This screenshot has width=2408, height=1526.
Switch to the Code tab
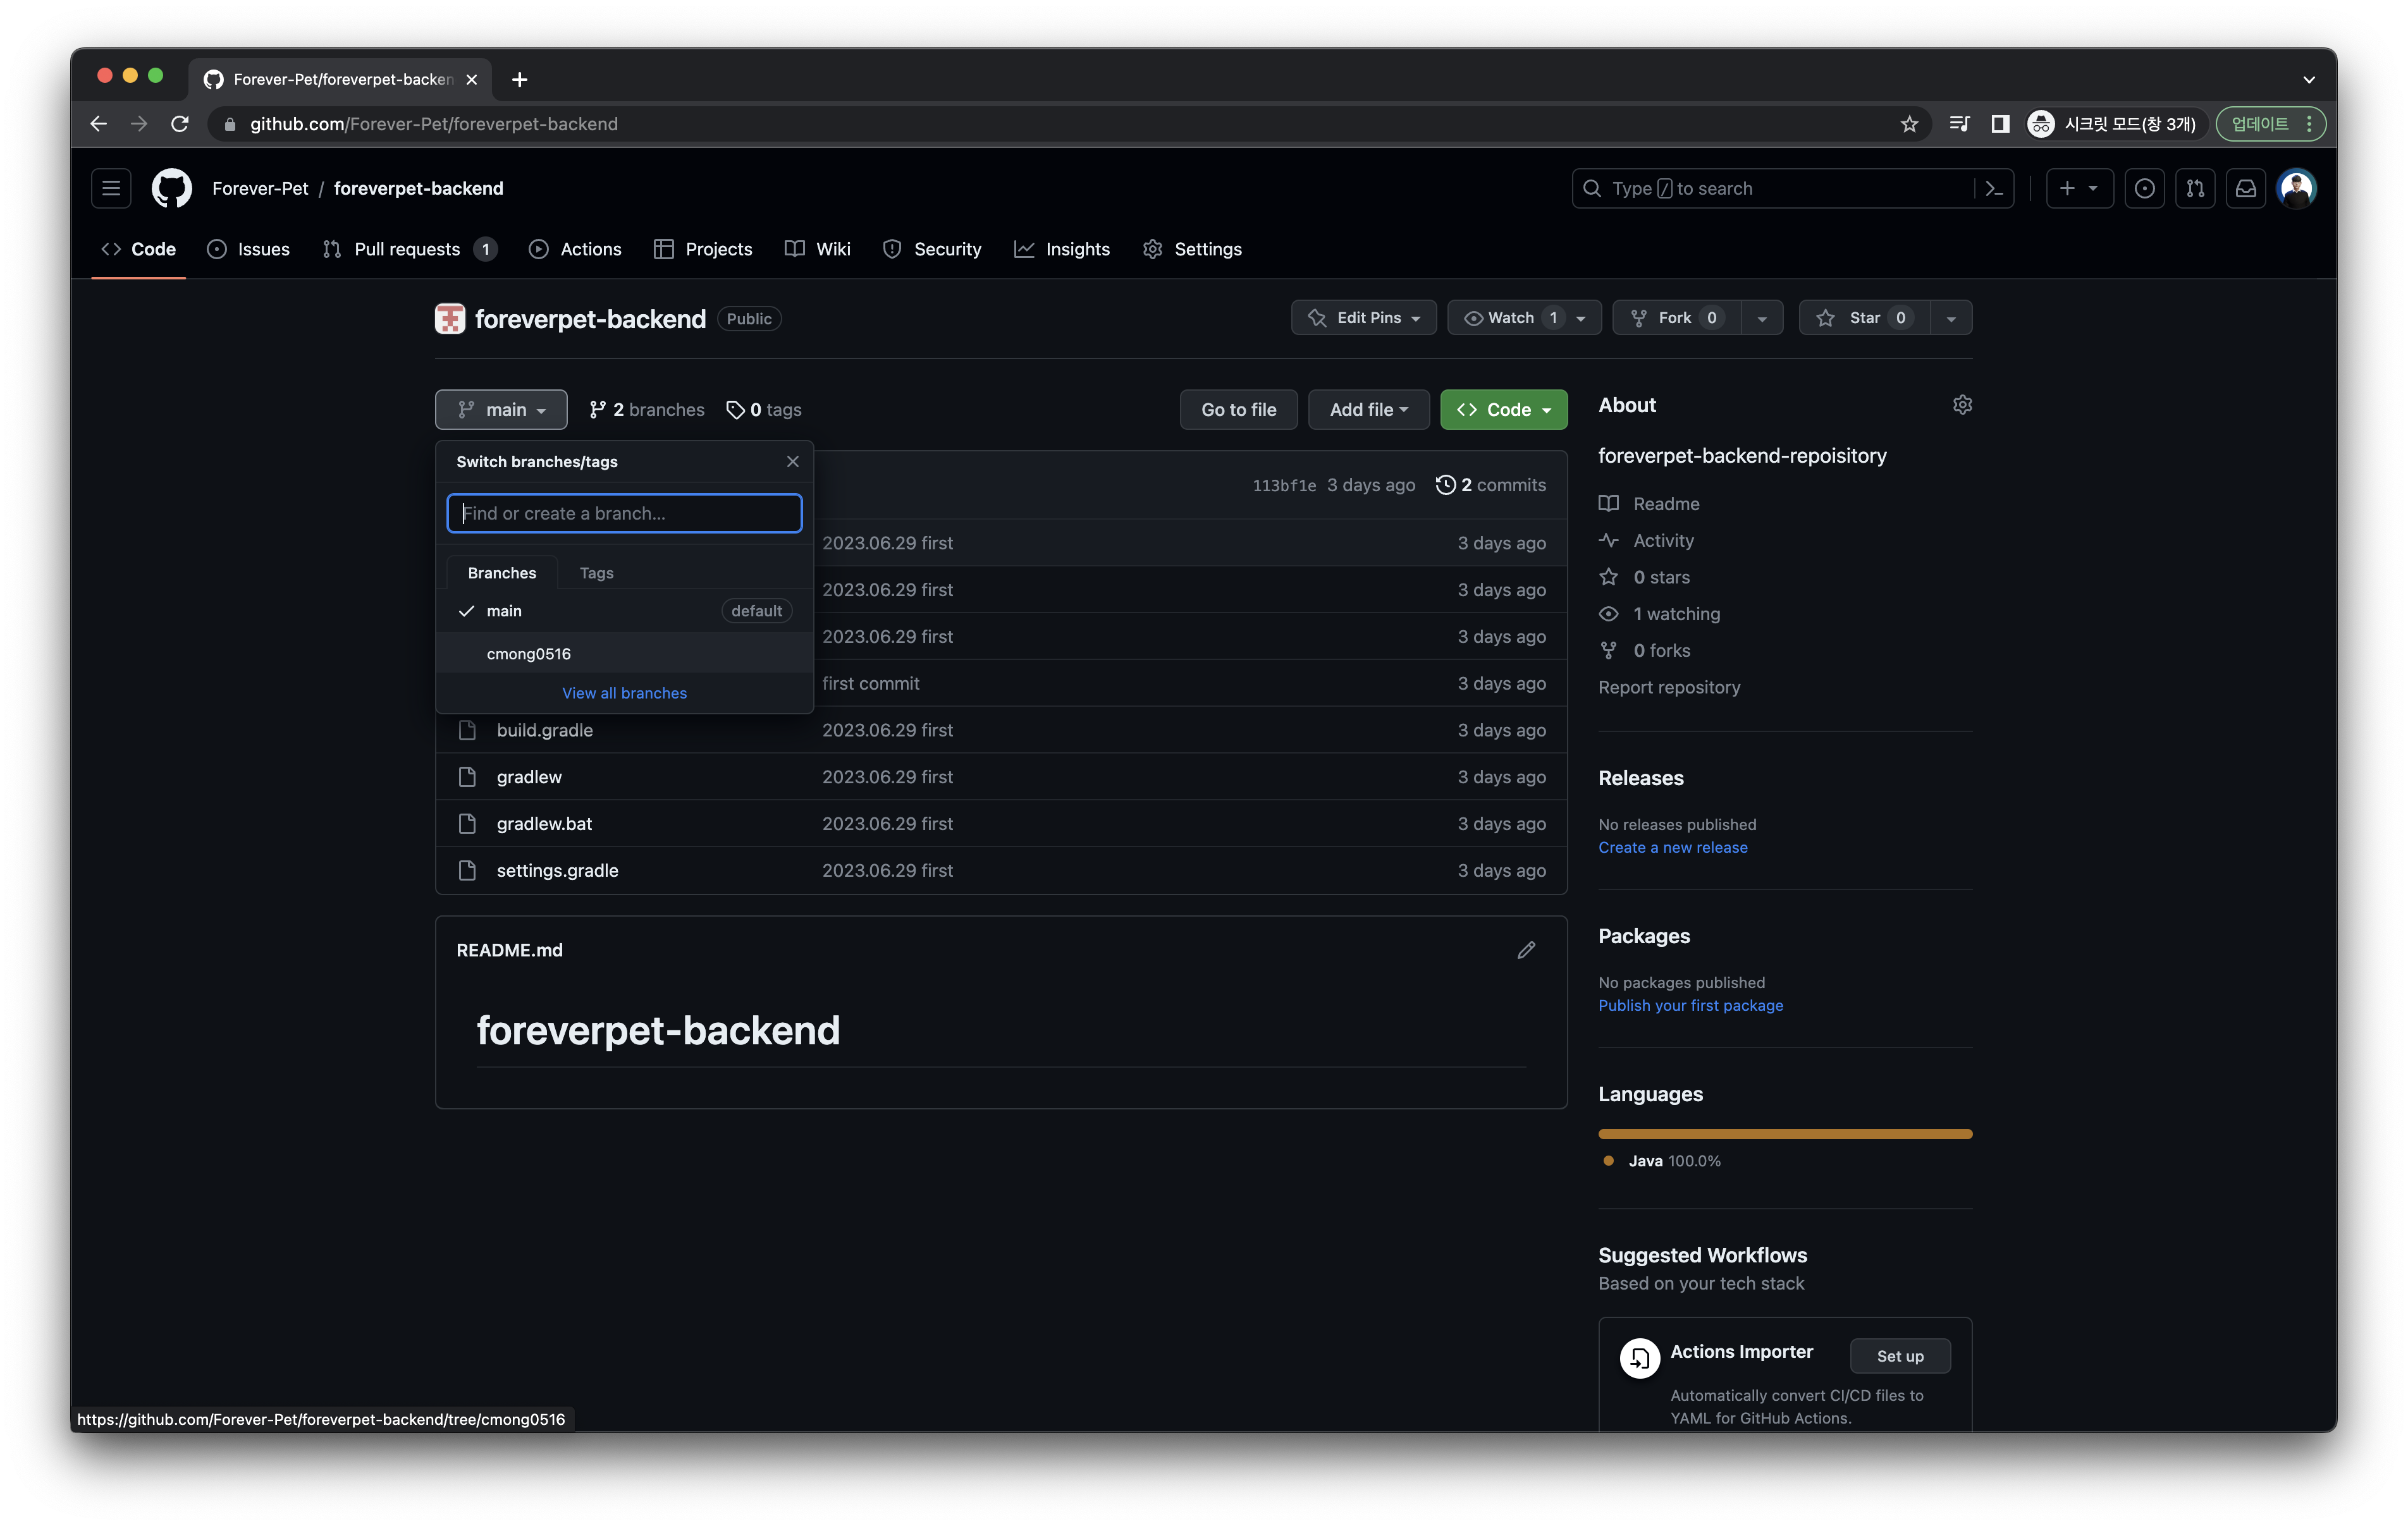pyautogui.click(x=139, y=249)
